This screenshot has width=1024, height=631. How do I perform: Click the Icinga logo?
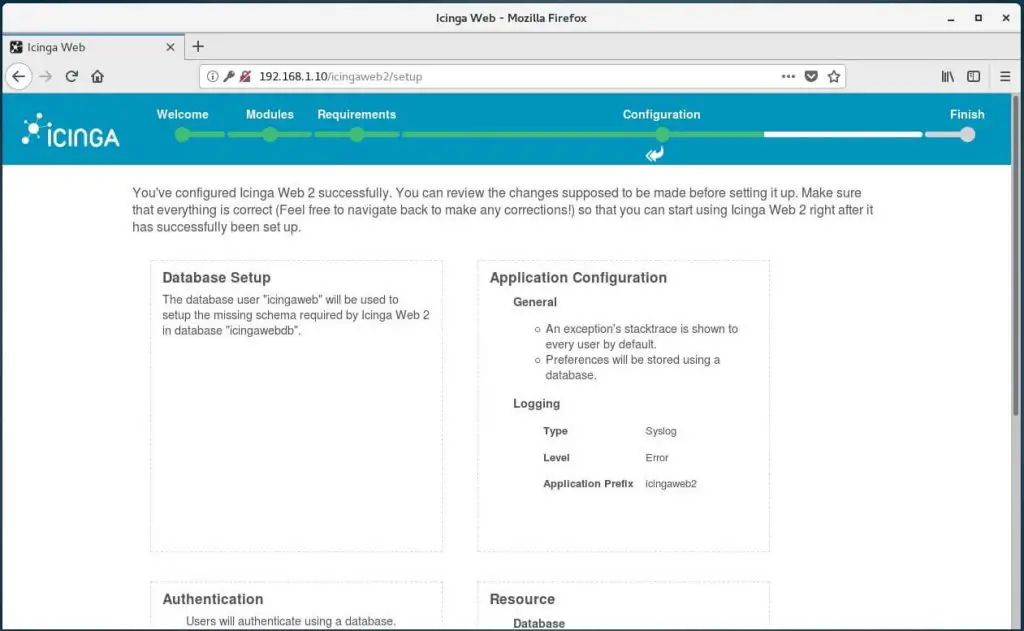click(71, 130)
